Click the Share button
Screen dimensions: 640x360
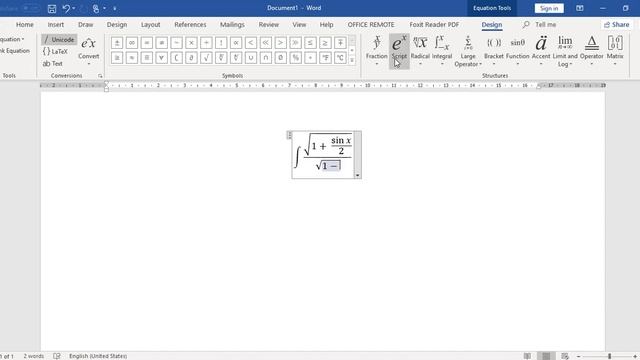(617, 25)
